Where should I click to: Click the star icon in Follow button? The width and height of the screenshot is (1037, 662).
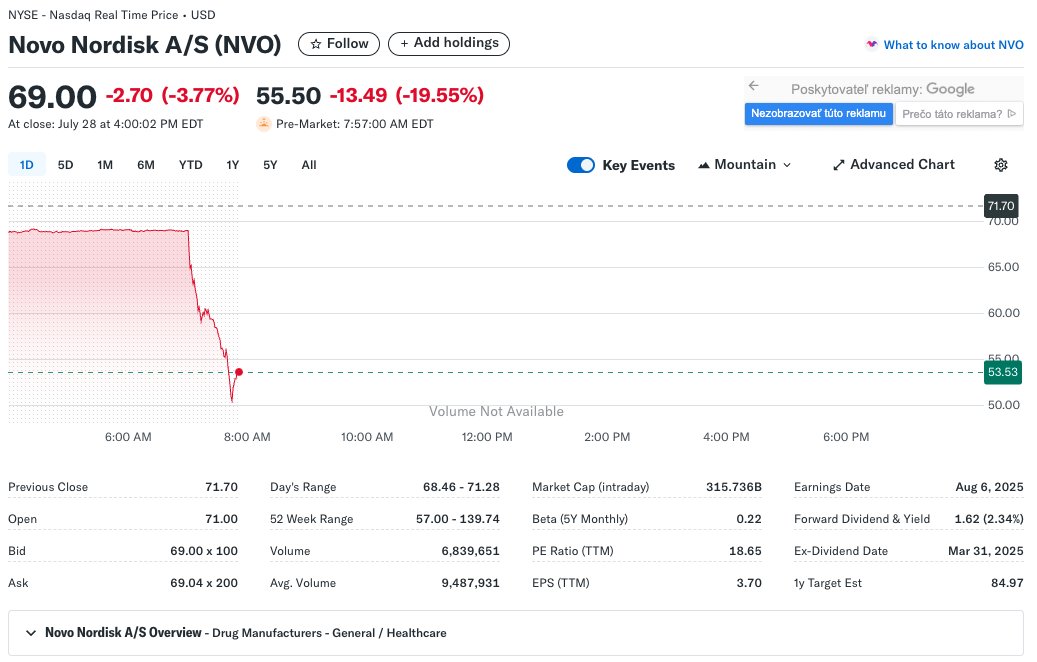315,44
